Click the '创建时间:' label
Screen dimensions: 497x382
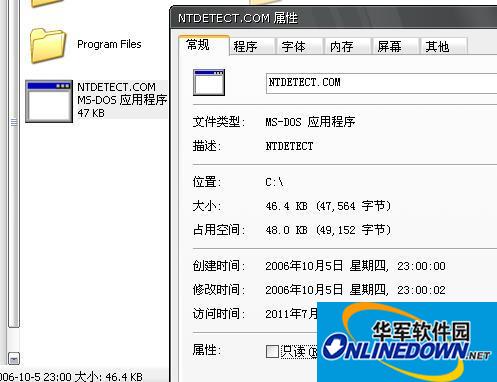pyautogui.click(x=219, y=266)
